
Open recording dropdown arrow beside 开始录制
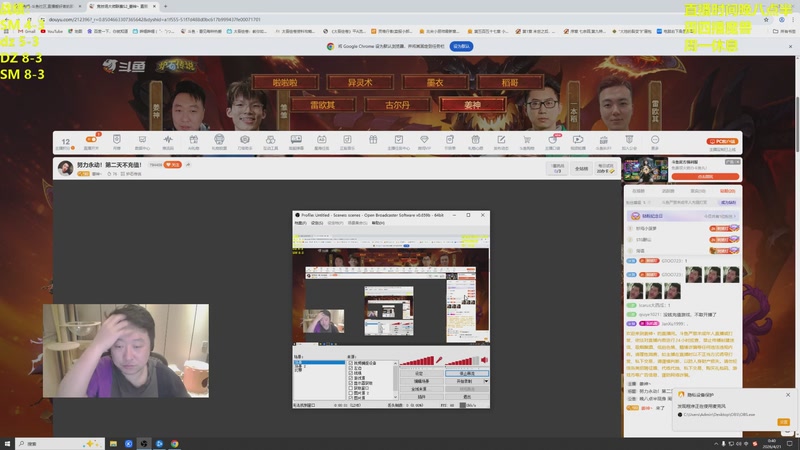[486, 381]
